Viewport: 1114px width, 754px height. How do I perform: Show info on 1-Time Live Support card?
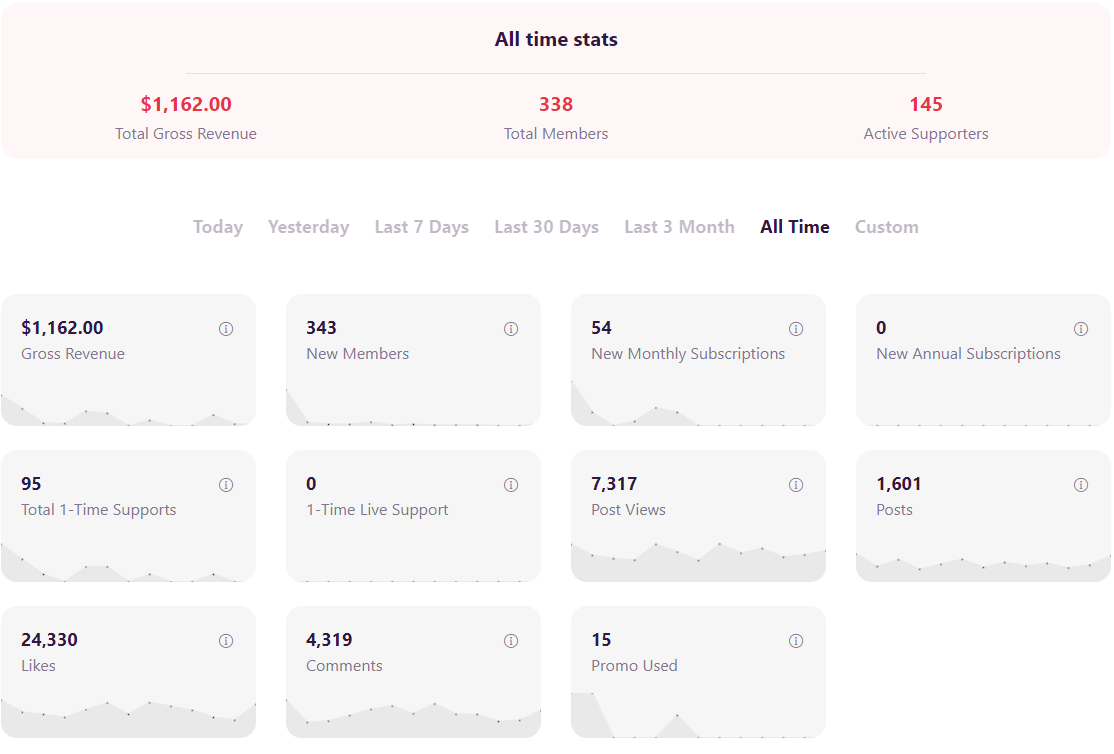(x=511, y=485)
